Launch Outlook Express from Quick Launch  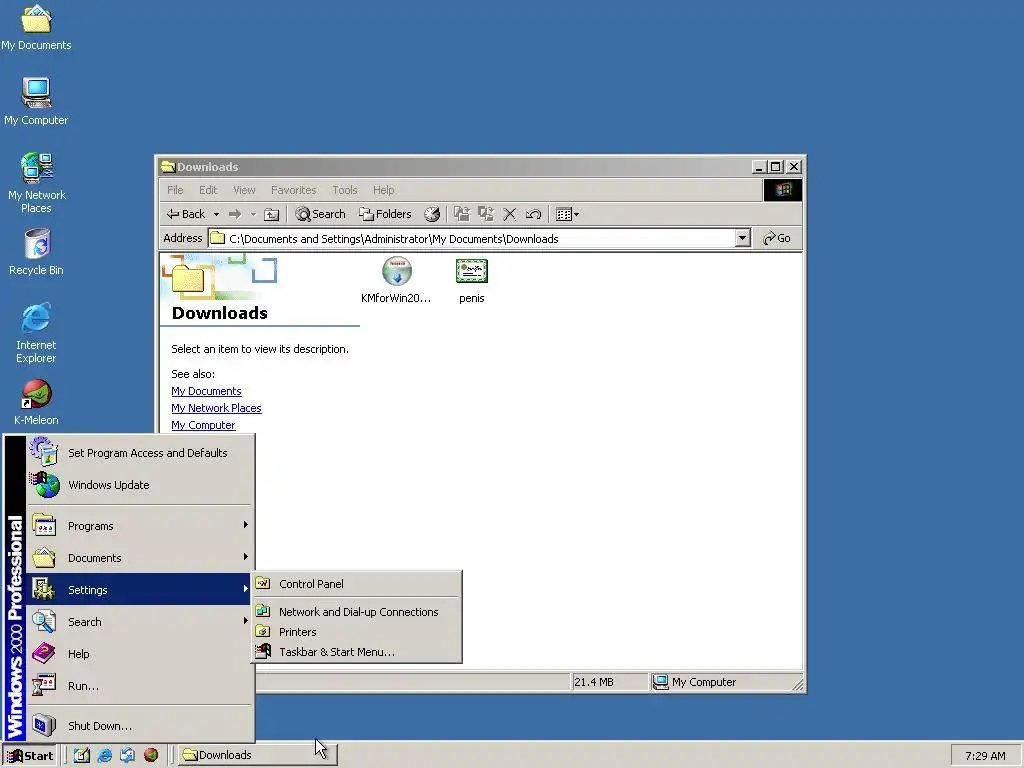tap(127, 755)
